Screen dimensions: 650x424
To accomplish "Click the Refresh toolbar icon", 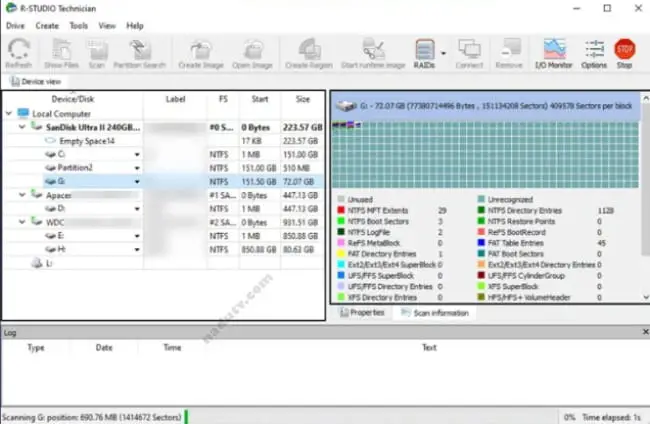I will tap(19, 53).
